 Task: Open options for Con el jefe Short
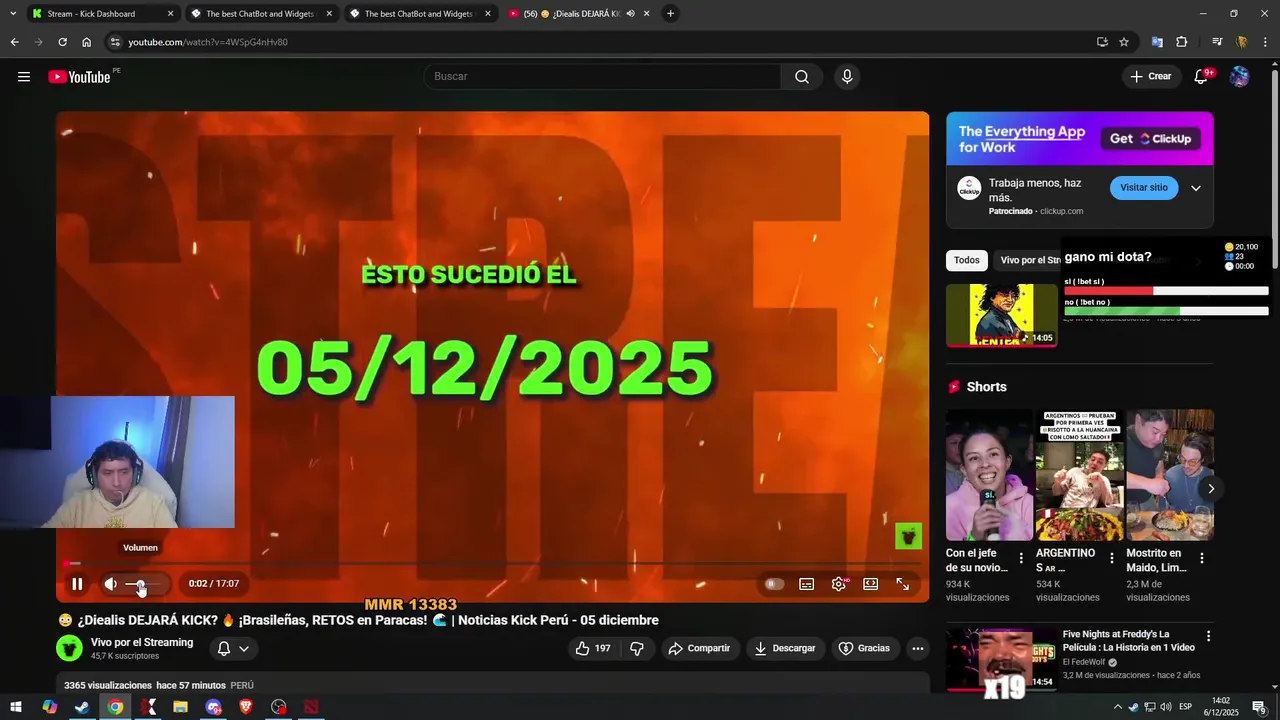click(x=1021, y=558)
